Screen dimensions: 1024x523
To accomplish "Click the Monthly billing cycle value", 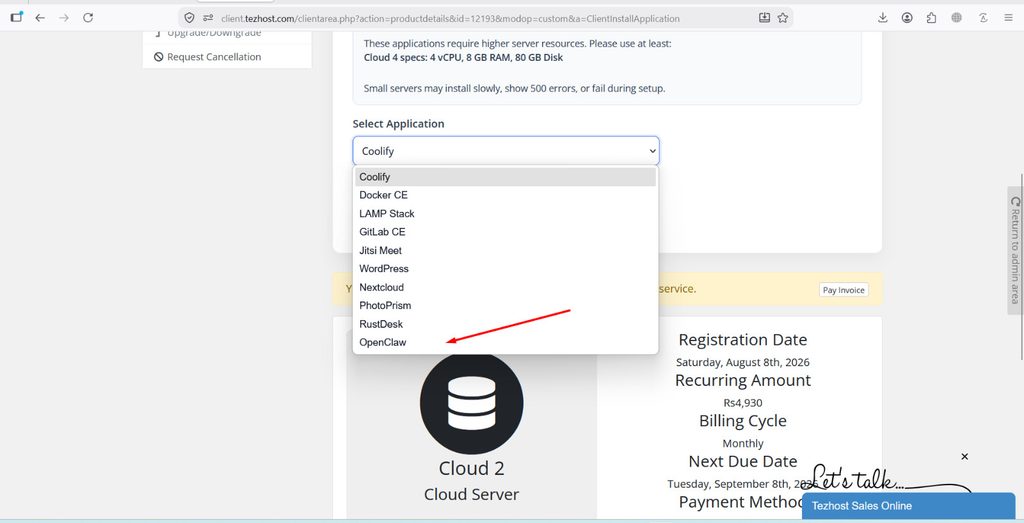I will 743,443.
